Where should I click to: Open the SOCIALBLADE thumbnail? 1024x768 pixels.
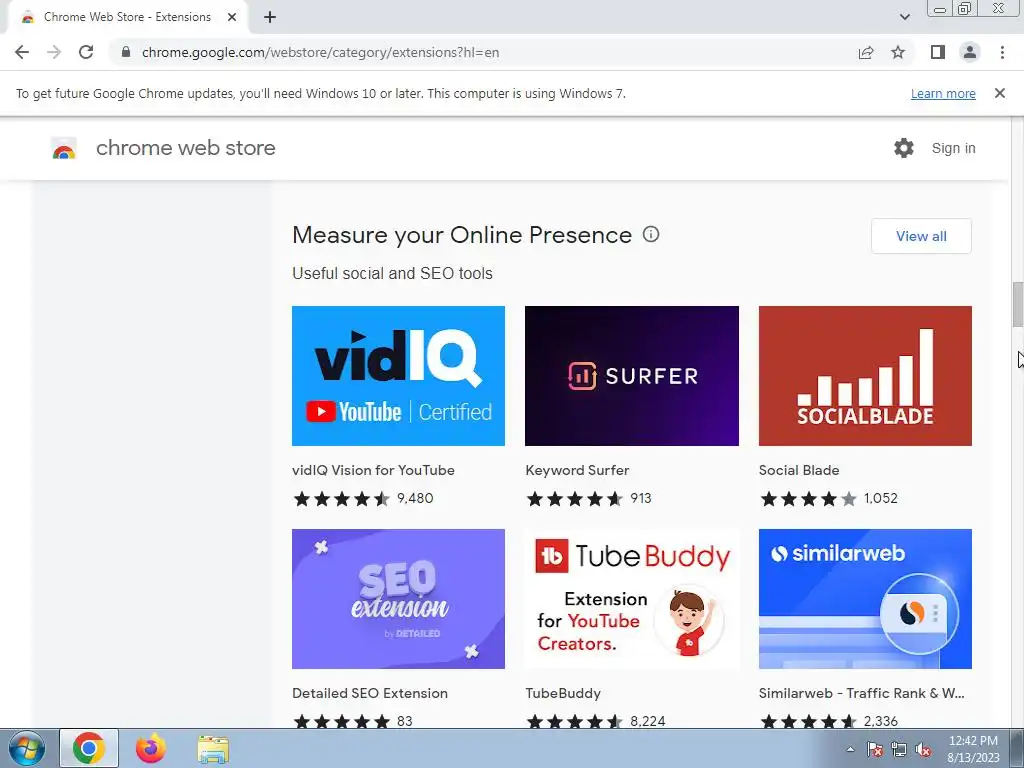pos(865,376)
